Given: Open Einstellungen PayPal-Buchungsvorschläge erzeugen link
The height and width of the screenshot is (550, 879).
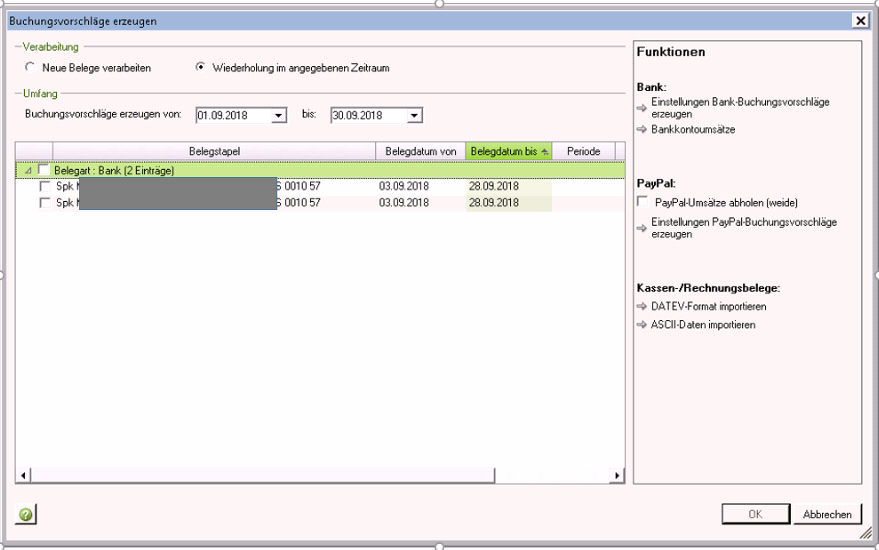Looking at the screenshot, I should coord(744,228).
